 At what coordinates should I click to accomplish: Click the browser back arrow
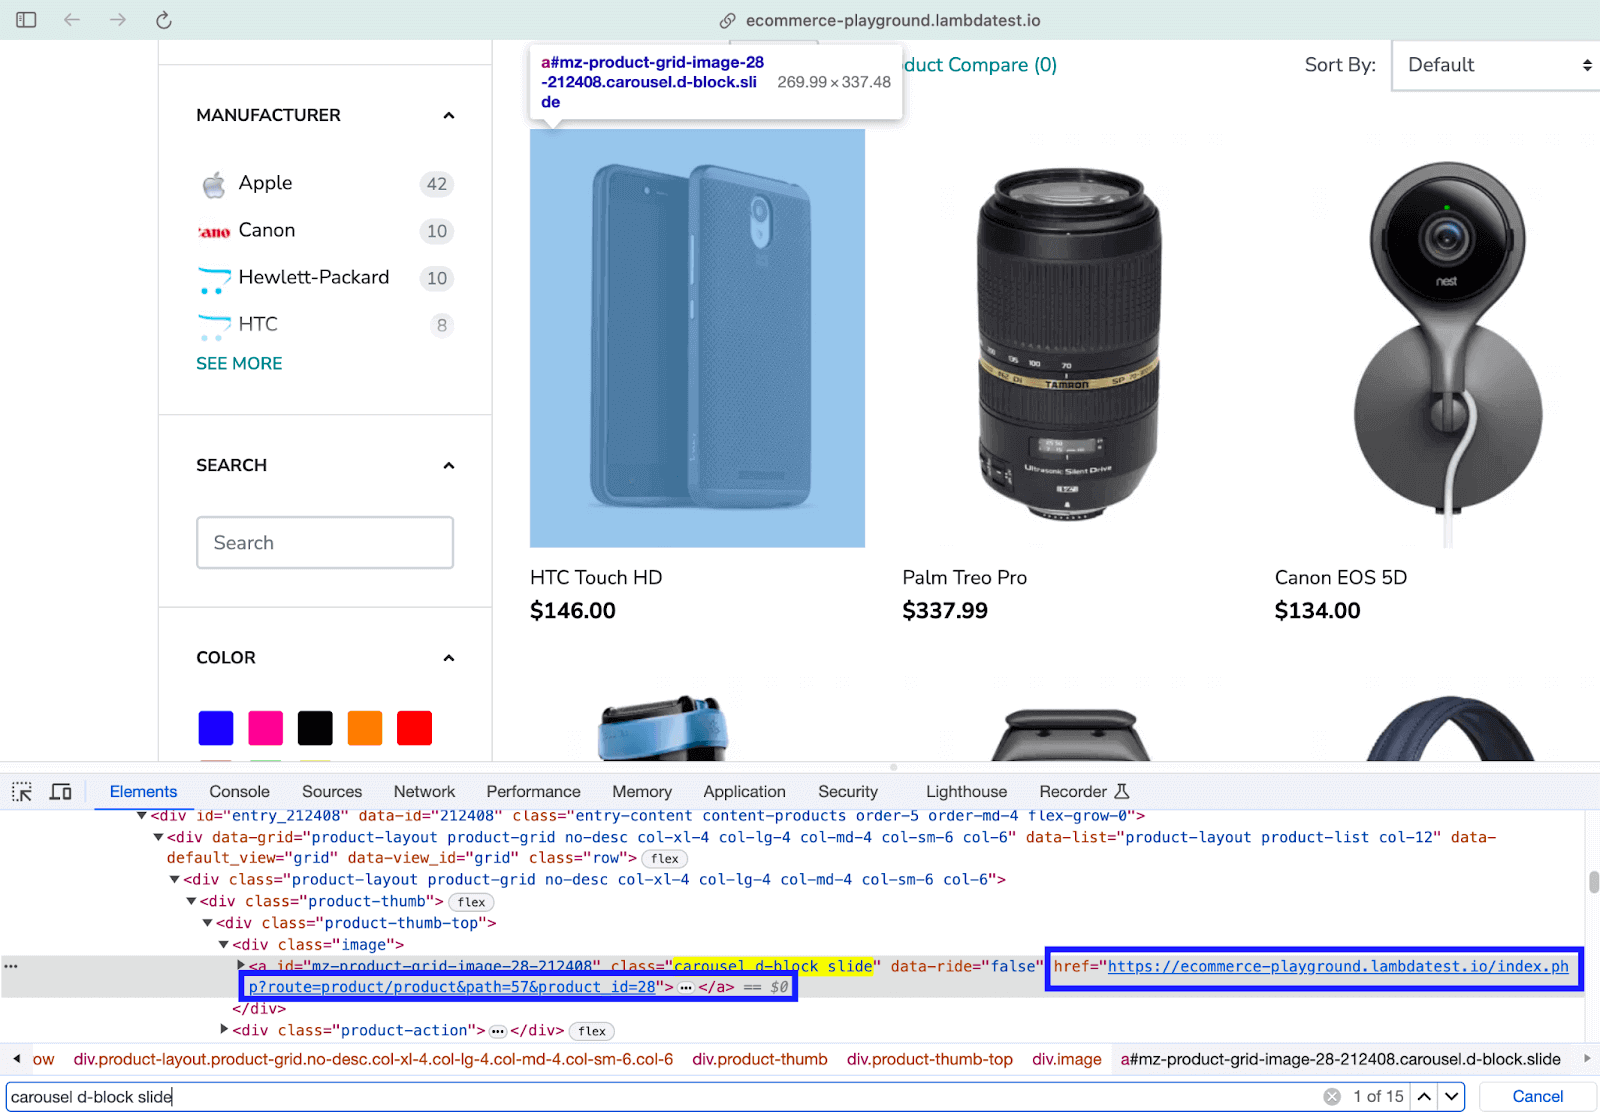[x=71, y=19]
